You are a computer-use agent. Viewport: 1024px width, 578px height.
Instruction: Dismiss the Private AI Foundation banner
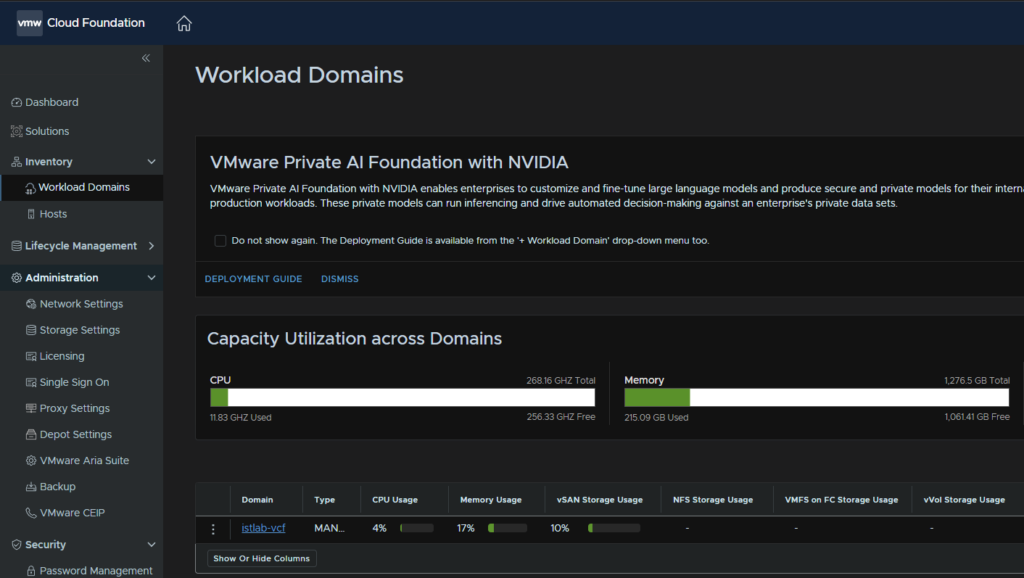tap(340, 279)
